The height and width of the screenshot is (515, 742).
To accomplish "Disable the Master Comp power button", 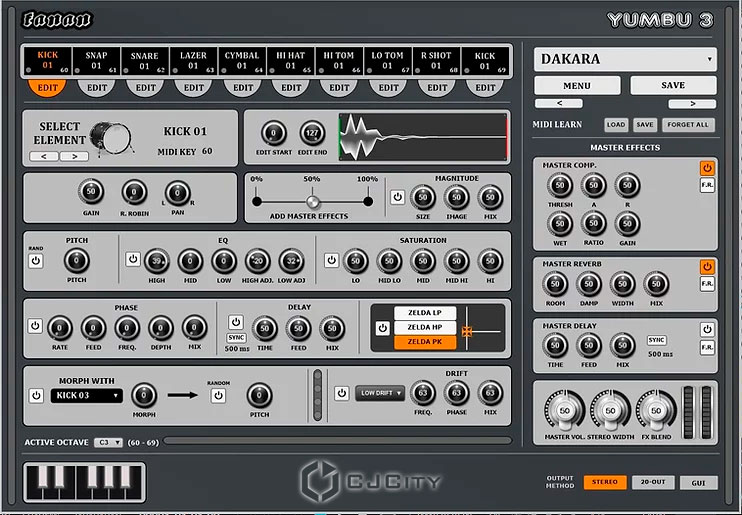I will 707,169.
